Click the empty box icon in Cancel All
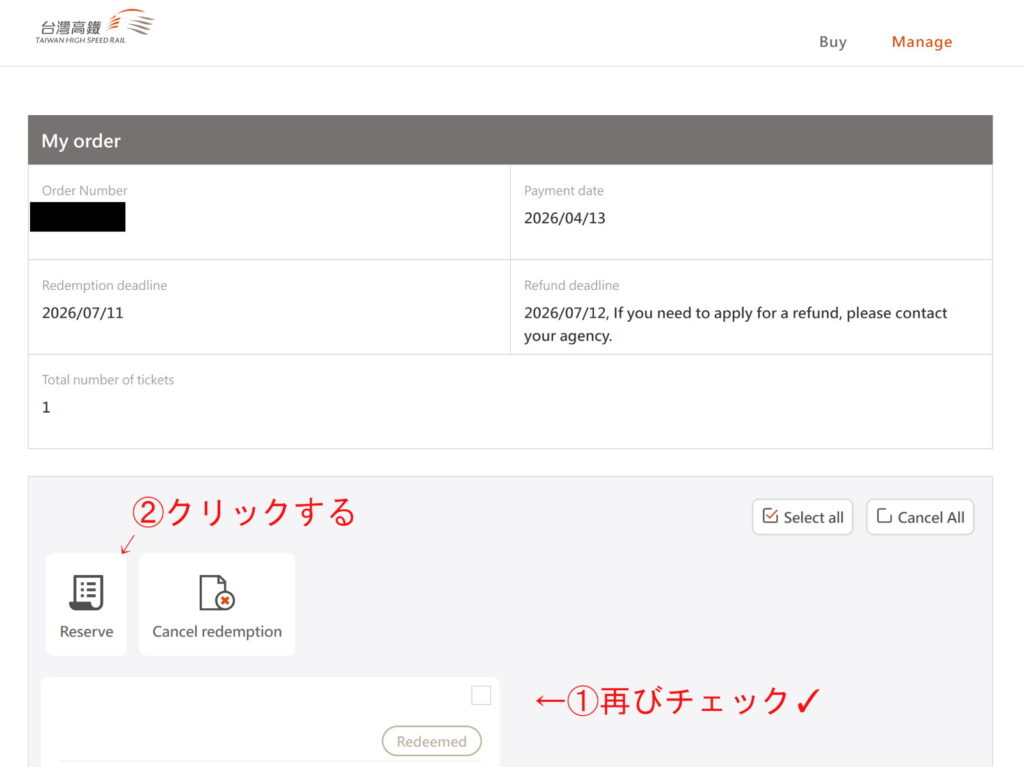 click(x=884, y=516)
